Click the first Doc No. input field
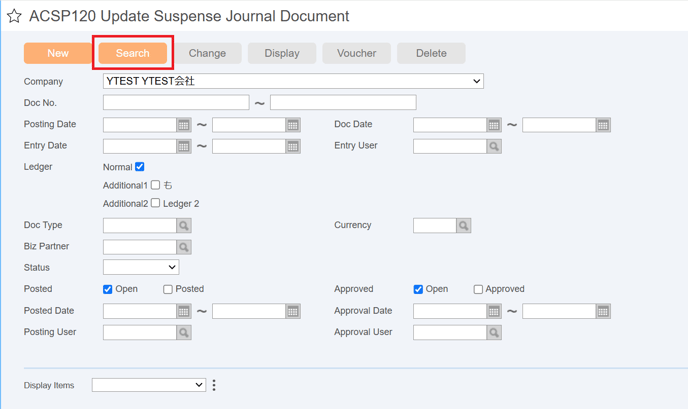Viewport: 688px width, 409px height. [x=176, y=103]
